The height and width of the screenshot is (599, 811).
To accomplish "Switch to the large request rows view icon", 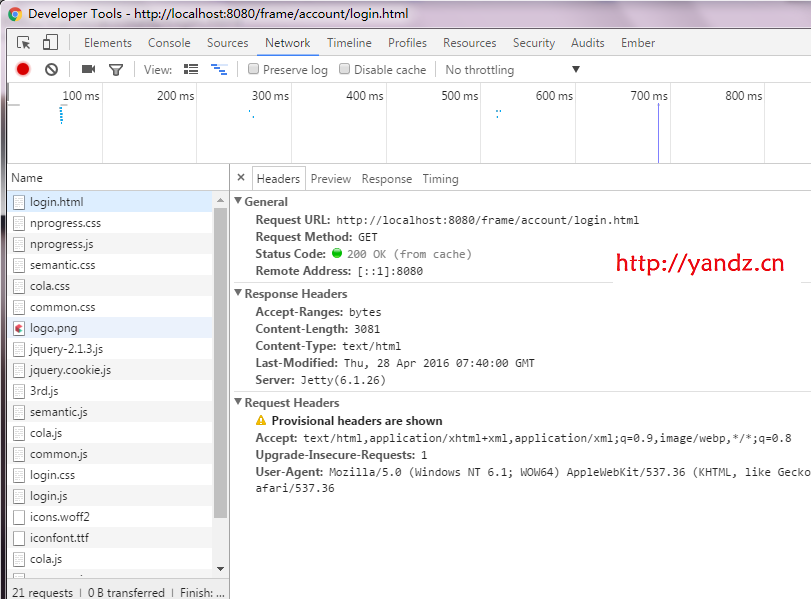I will tap(191, 69).
